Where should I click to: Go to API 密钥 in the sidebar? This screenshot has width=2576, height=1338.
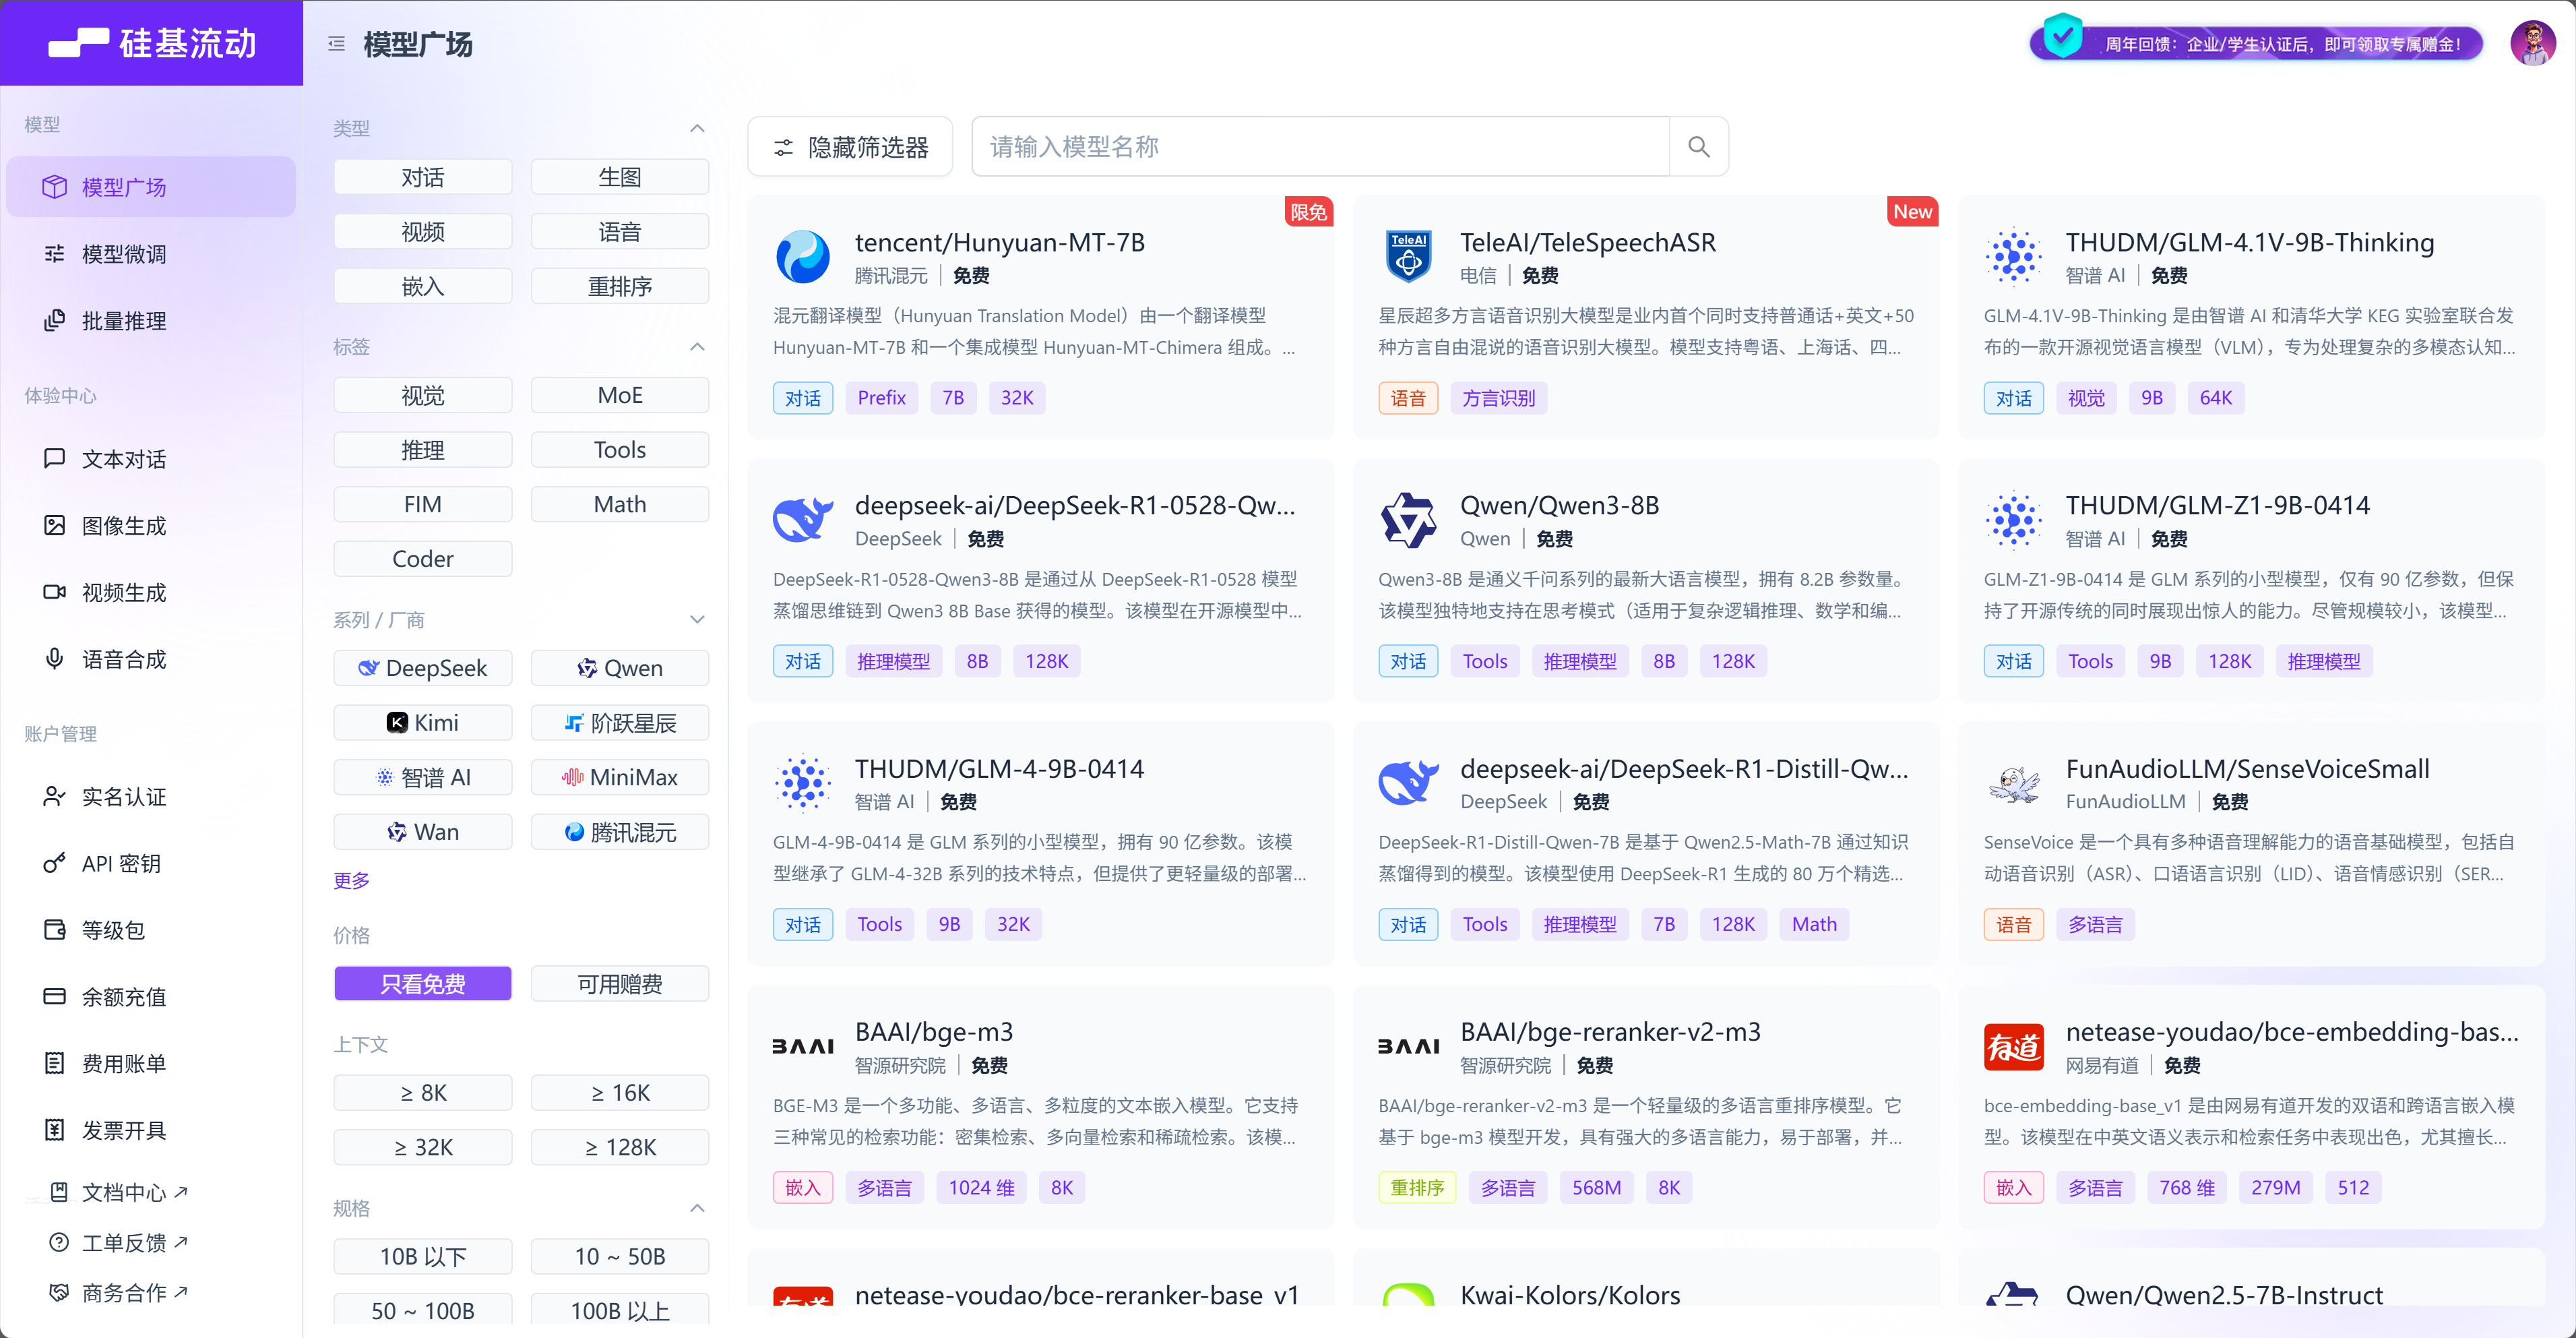[x=121, y=863]
